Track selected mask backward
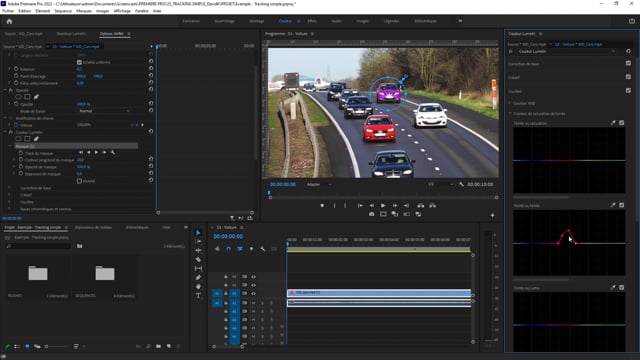Image resolution: width=640 pixels, height=360 pixels. pyautogui.click(x=89, y=153)
